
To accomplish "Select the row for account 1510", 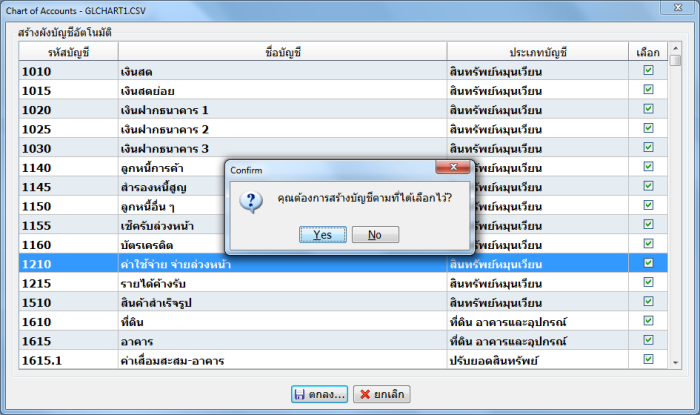I will tap(68, 302).
